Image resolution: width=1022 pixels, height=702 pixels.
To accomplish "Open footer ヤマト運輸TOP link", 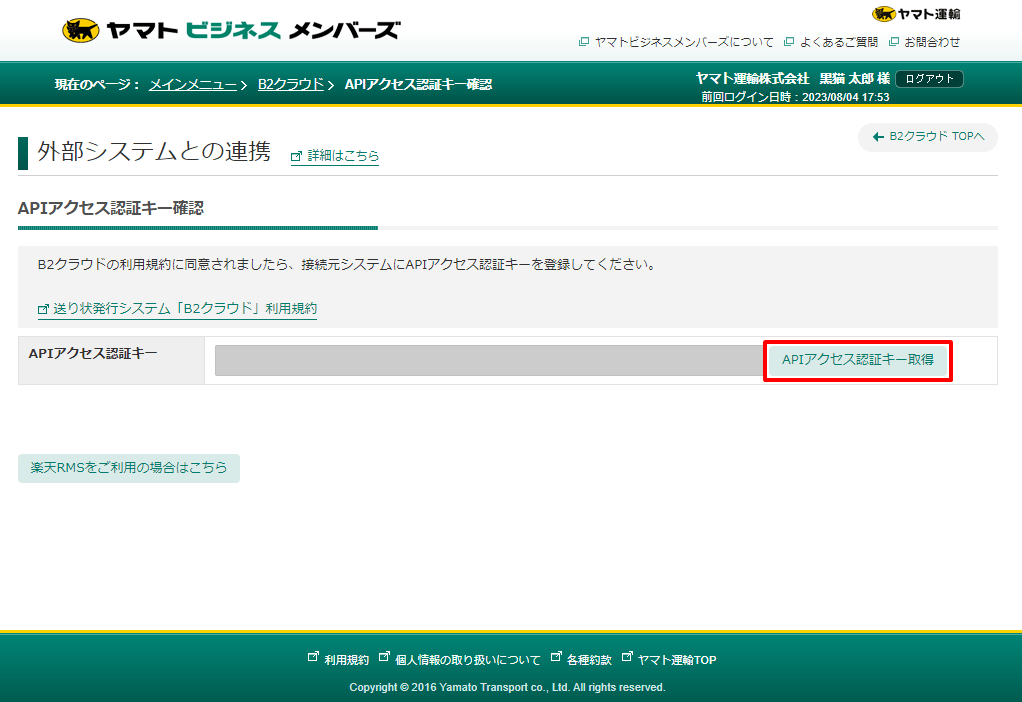I will click(x=676, y=660).
